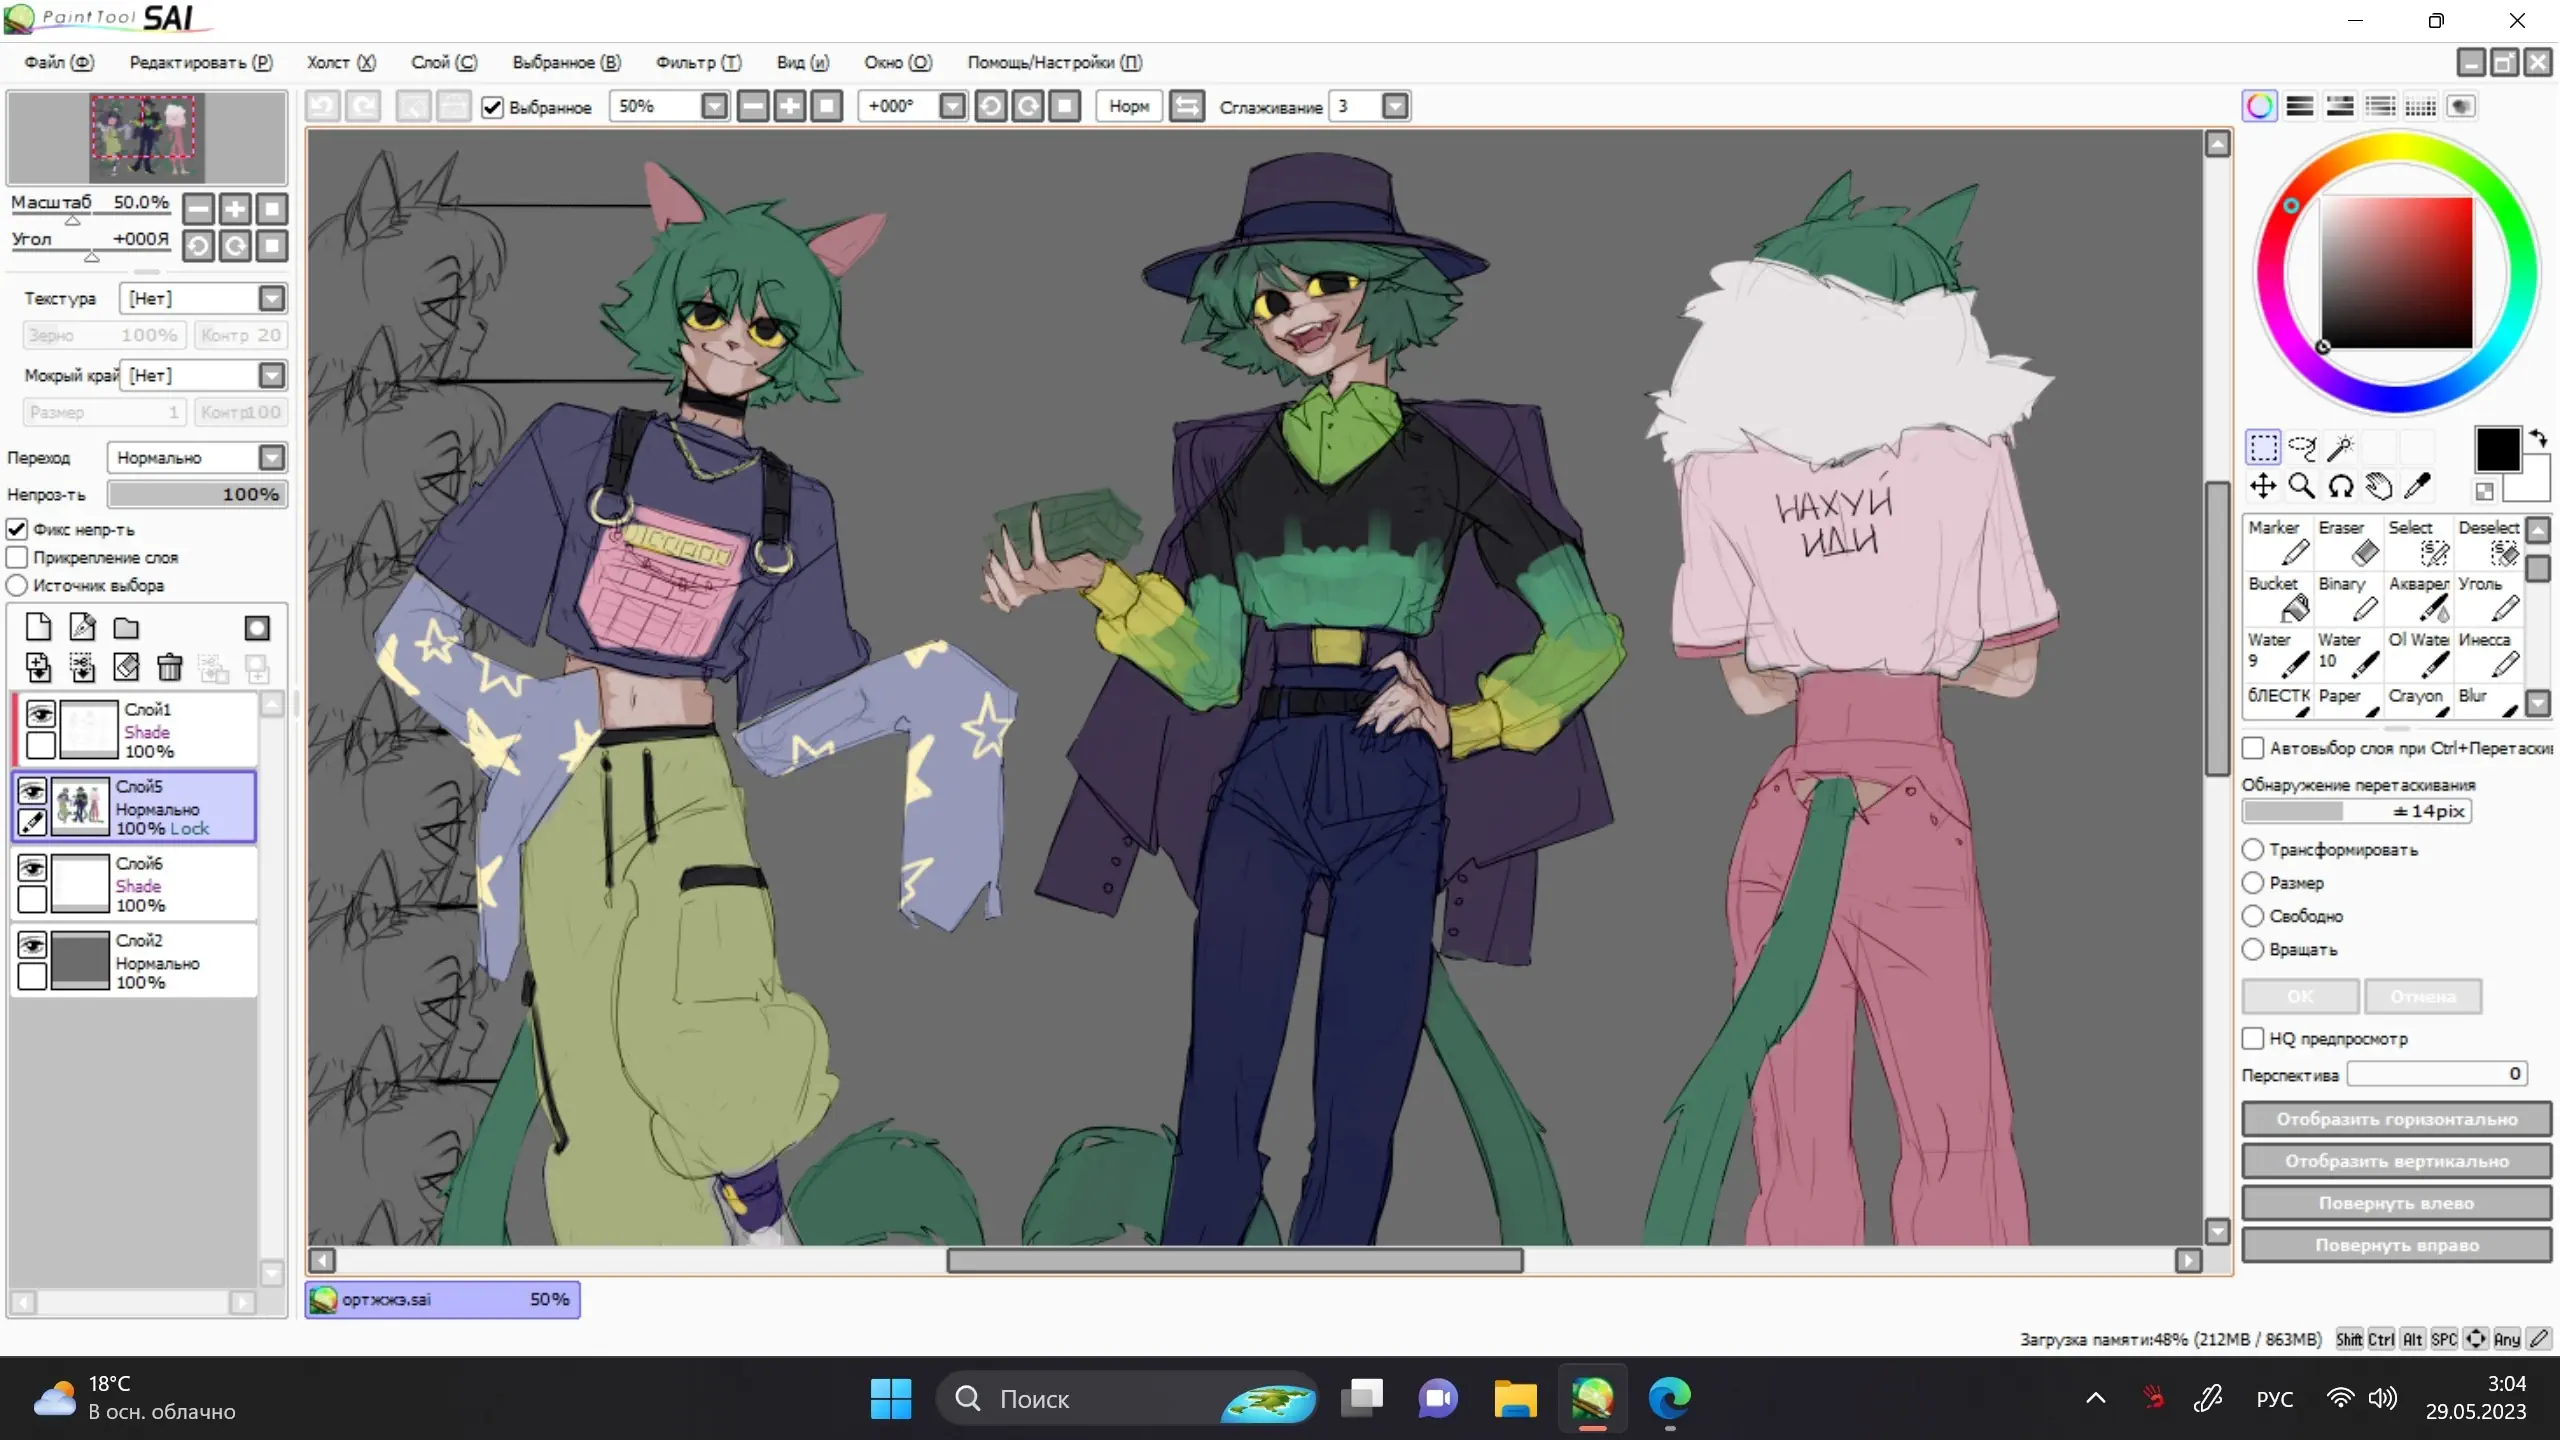
Task: Open the Текстура dropdown
Action: pos(271,298)
